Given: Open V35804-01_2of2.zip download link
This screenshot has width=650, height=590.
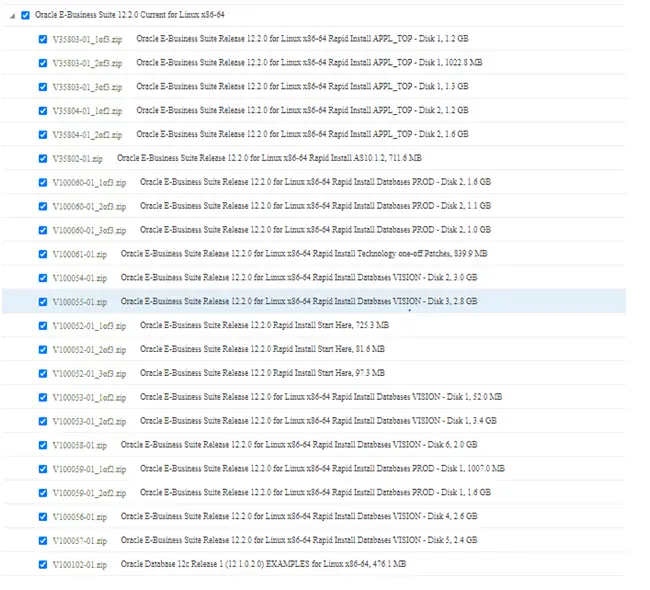Looking at the screenshot, I should pyautogui.click(x=87, y=135).
